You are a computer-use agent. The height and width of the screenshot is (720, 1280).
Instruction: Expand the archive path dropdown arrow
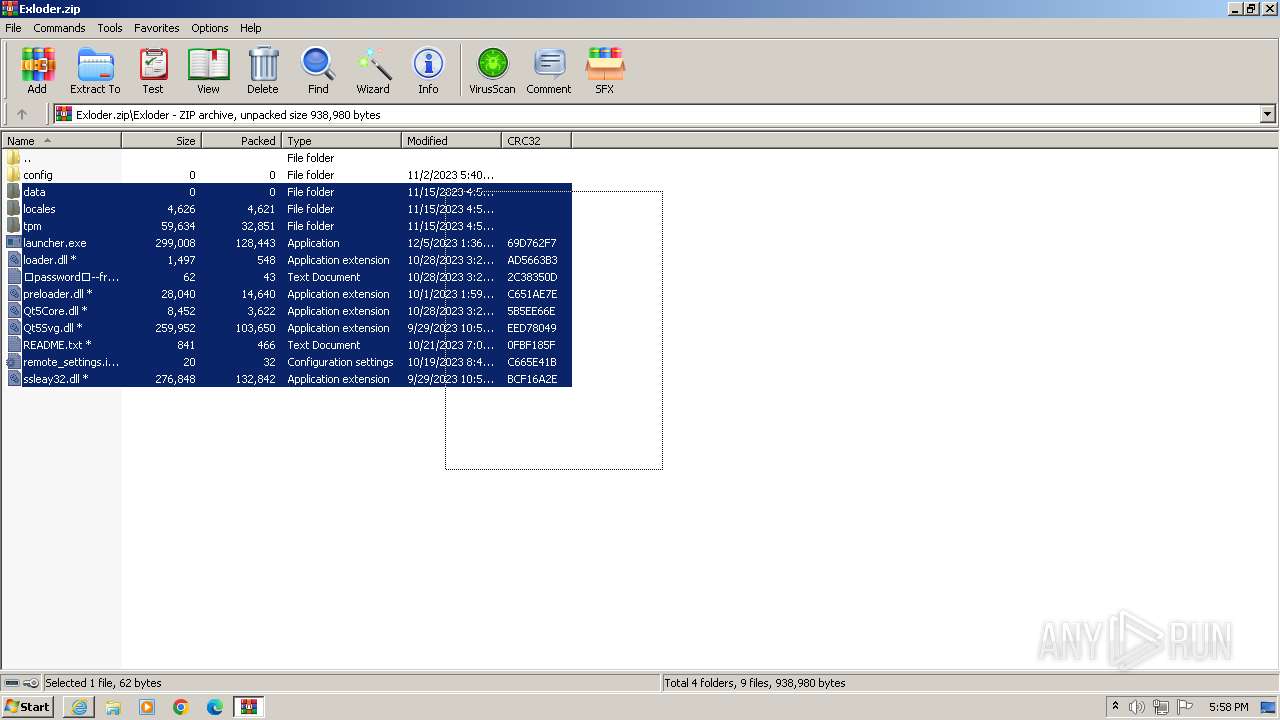point(1268,115)
